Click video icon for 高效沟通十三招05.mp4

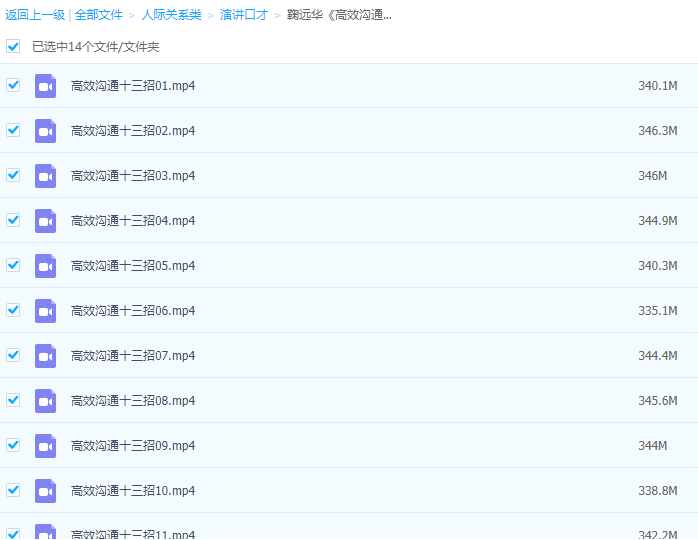(x=45, y=266)
